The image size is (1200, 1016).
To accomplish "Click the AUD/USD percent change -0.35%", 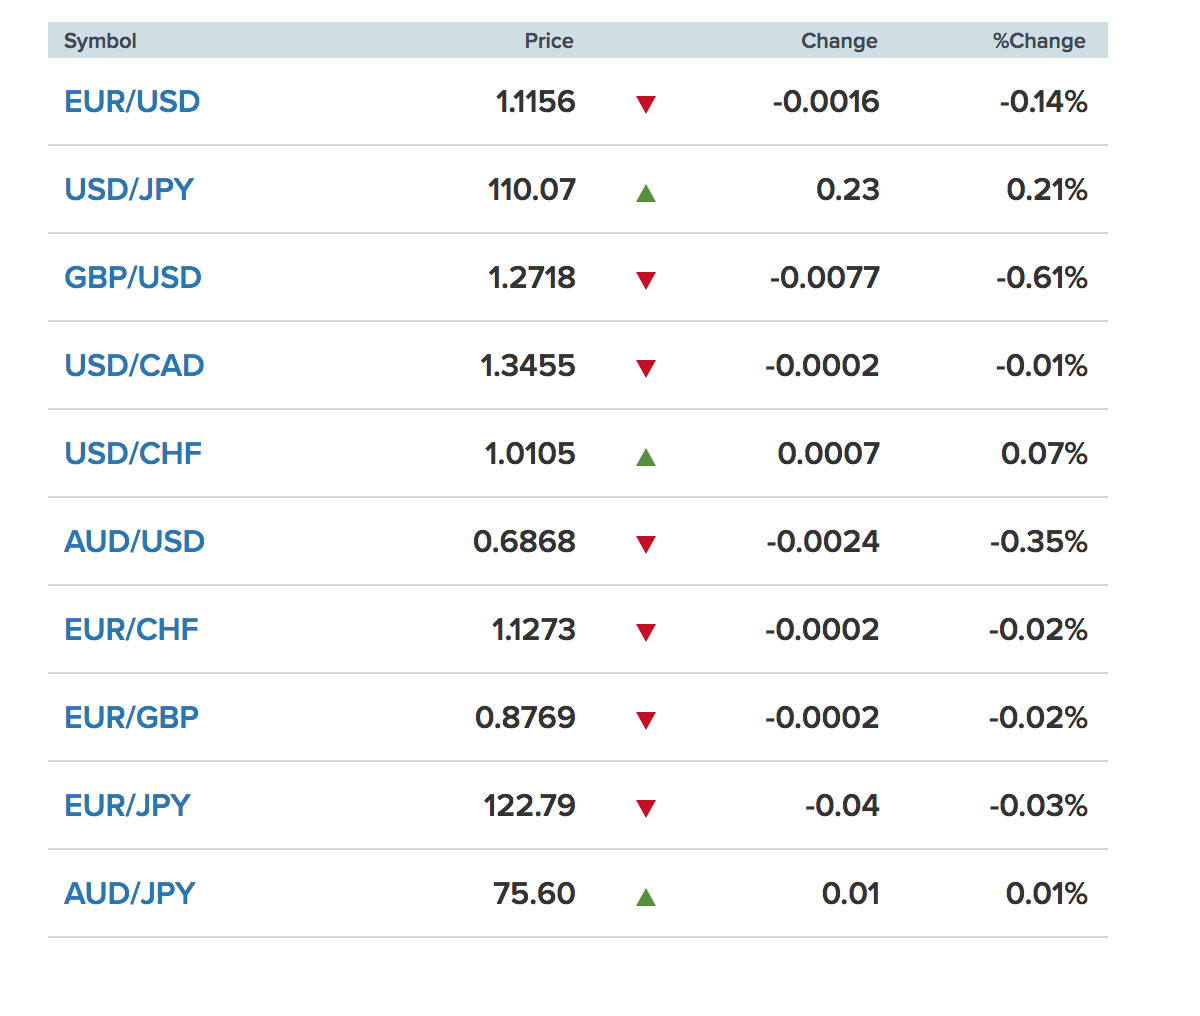I will 1039,542.
